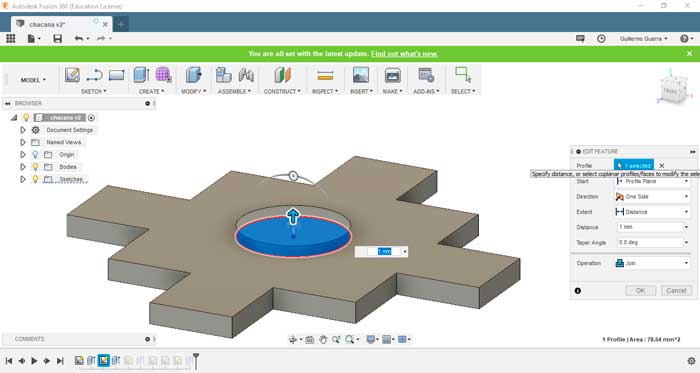Click the Extrude tool icon in Create
This screenshot has height=373, width=700.
pyautogui.click(x=142, y=75)
